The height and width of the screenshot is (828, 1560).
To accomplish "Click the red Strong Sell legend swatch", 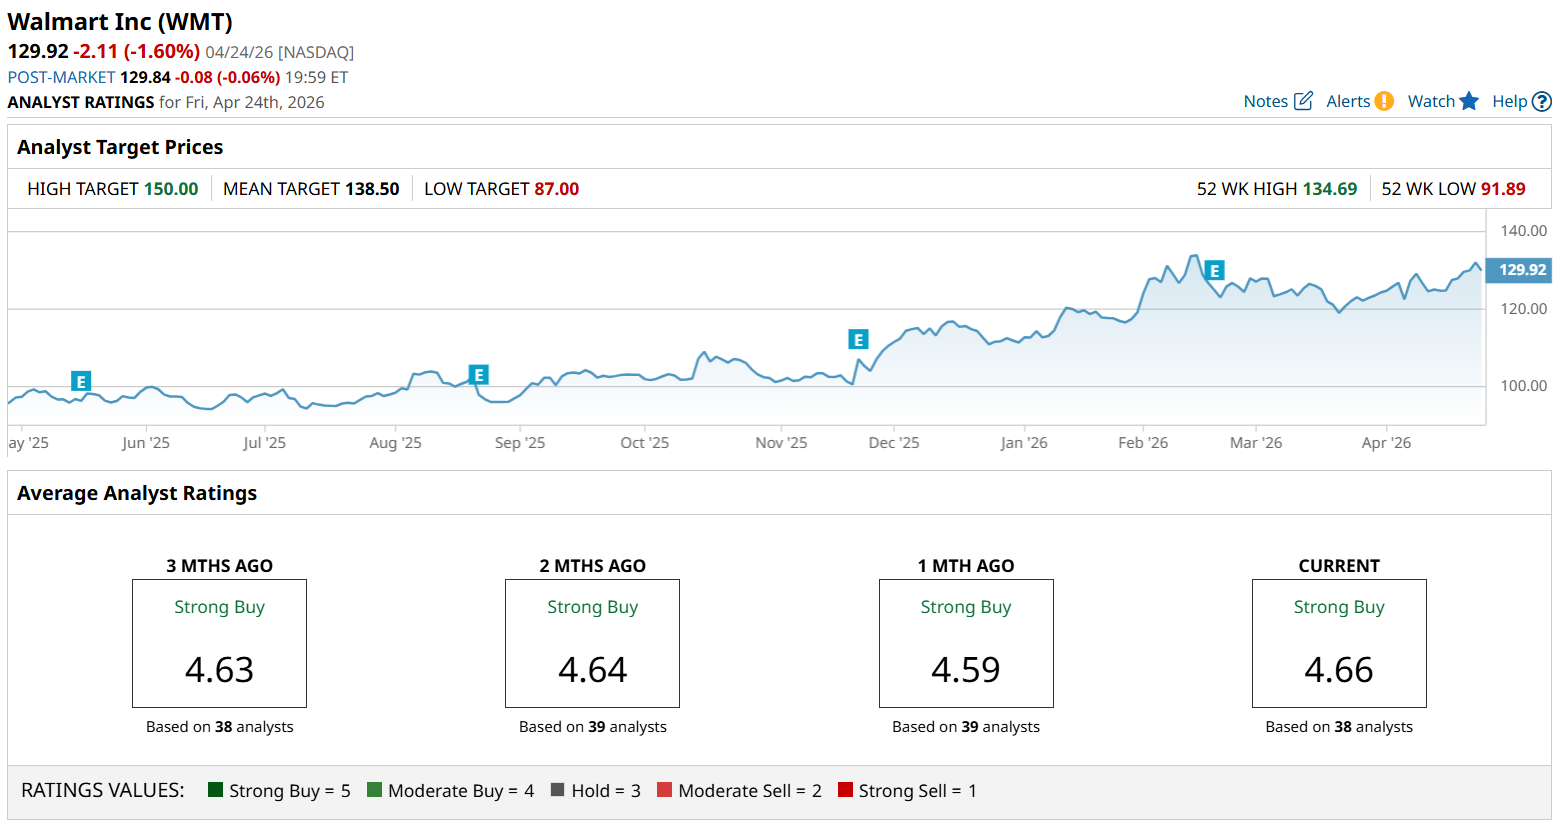I will point(845,790).
